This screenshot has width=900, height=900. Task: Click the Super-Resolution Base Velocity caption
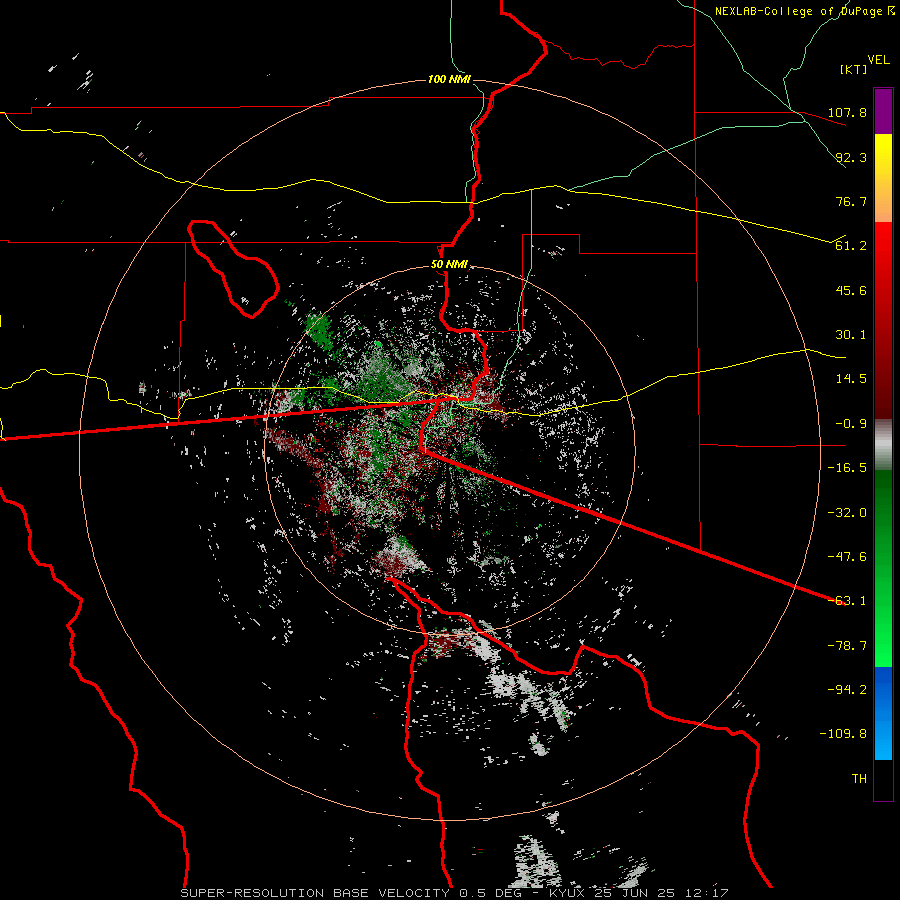455,893
